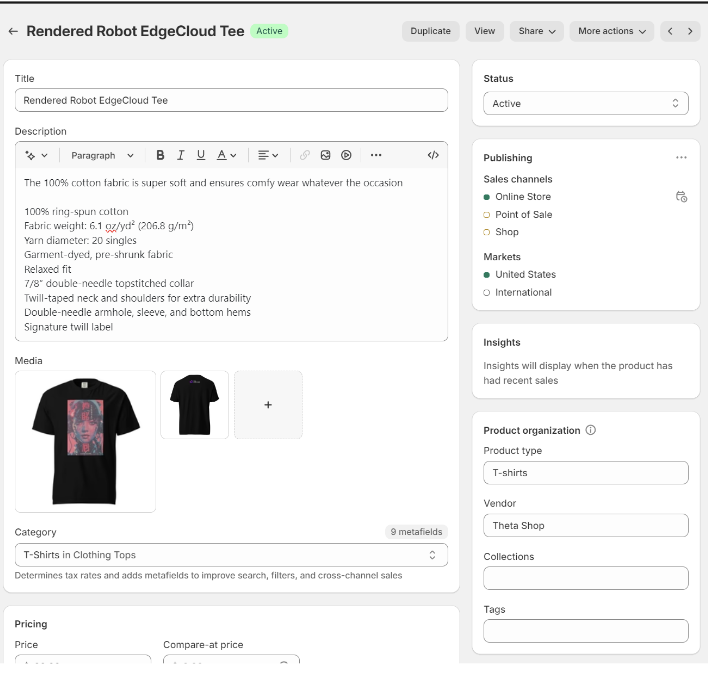Add new media with plus tile
The width and height of the screenshot is (708, 676).
click(x=268, y=405)
